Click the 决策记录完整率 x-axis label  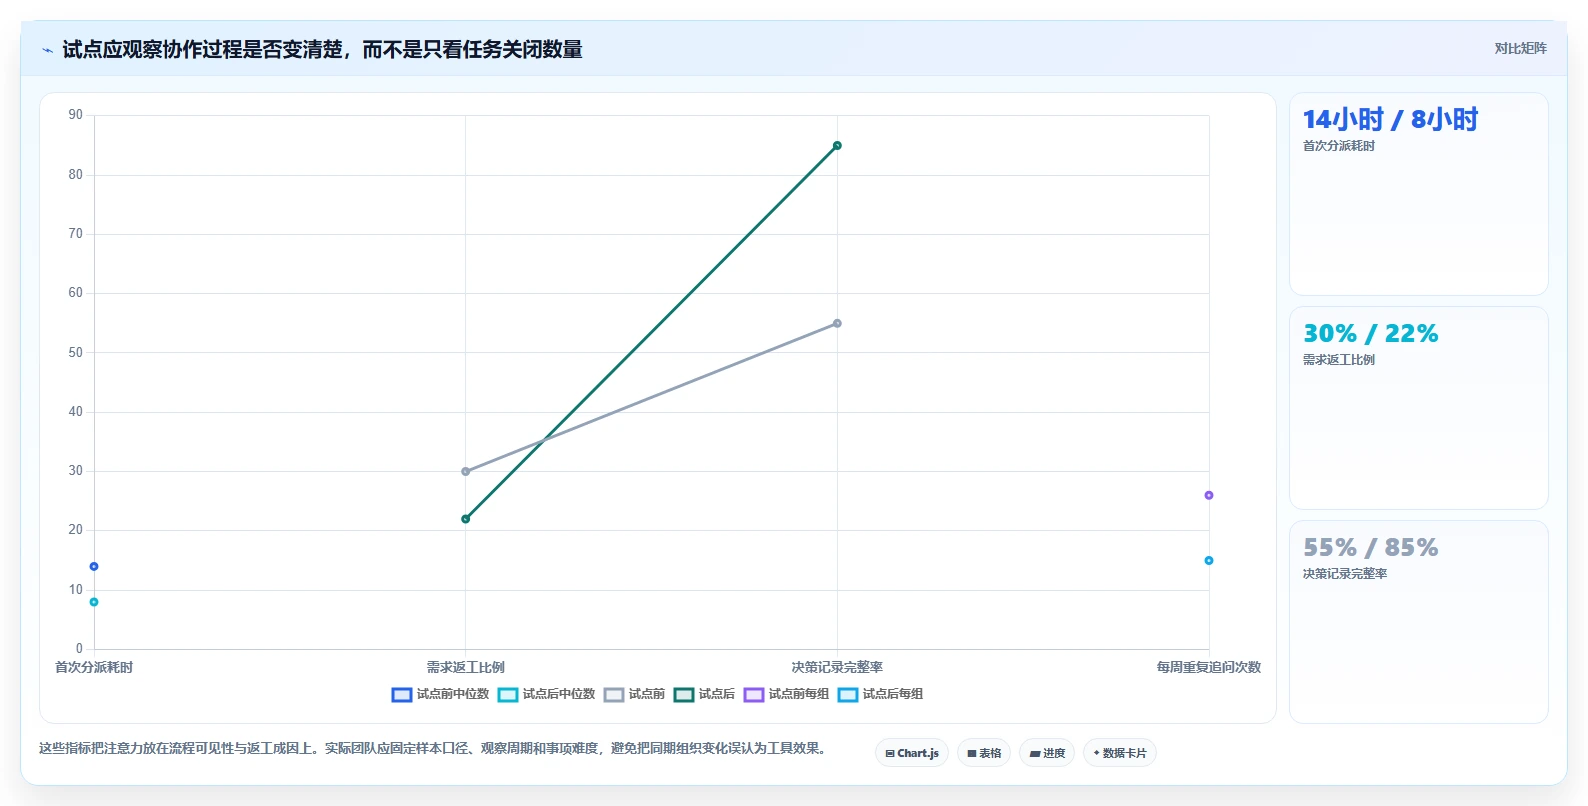[x=837, y=667]
